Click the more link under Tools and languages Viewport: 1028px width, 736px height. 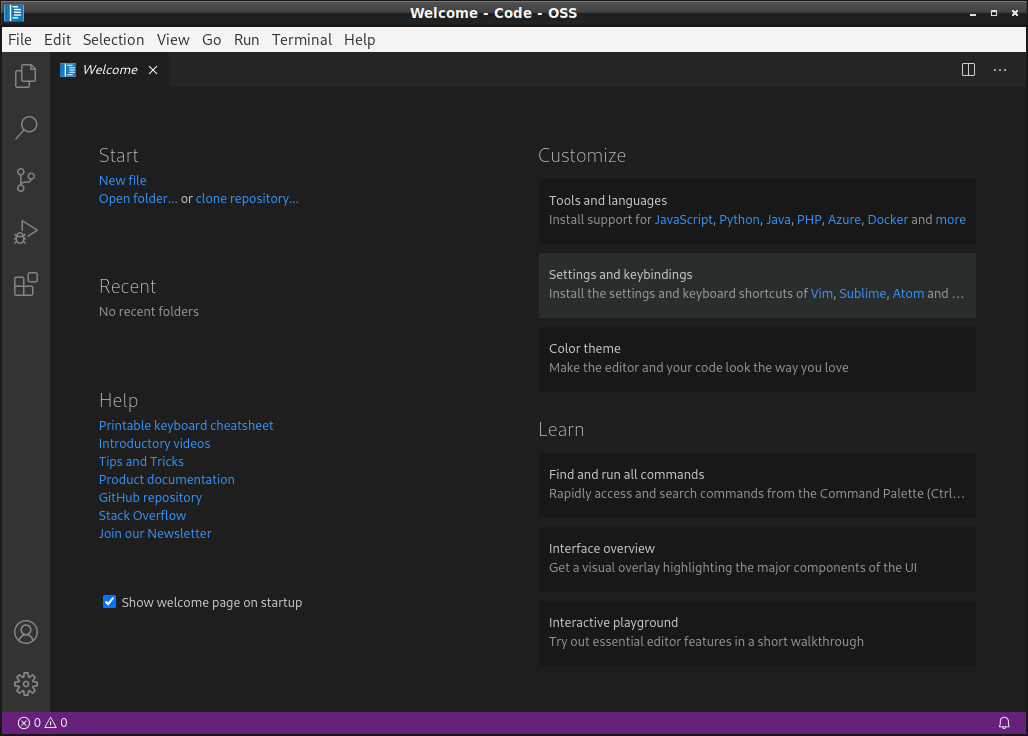pyautogui.click(x=951, y=220)
